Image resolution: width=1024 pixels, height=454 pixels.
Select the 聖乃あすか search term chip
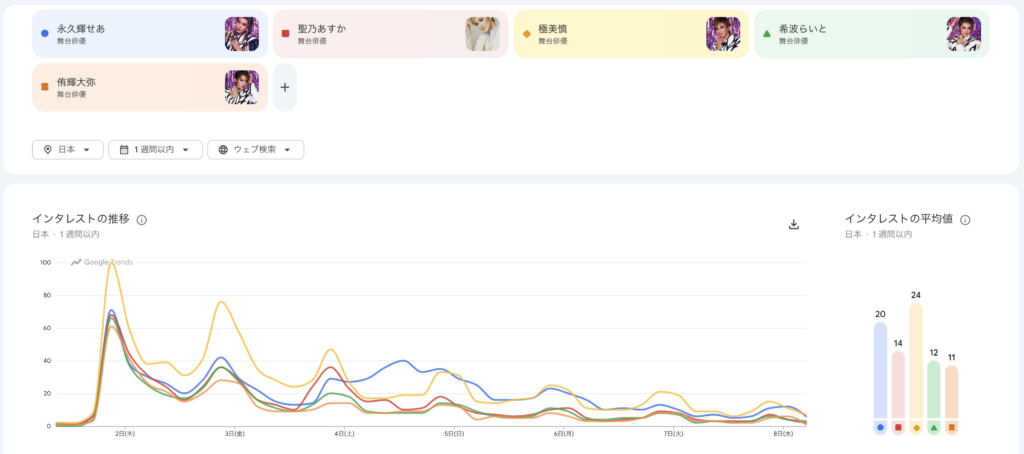click(x=391, y=34)
